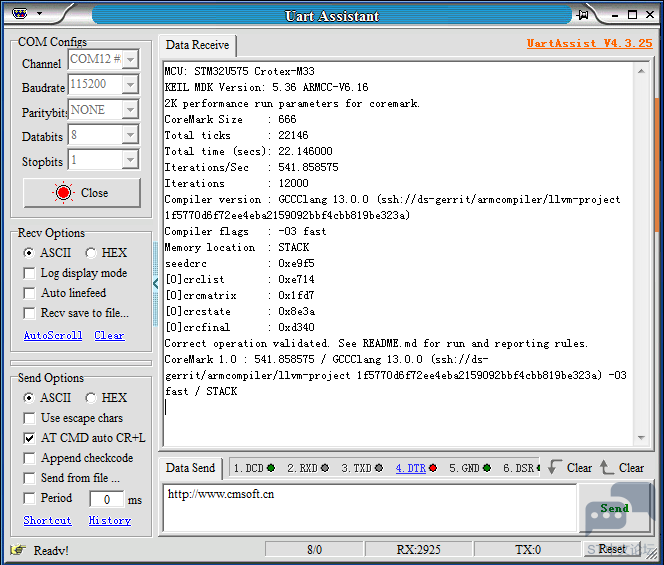Click the receive area scroll down arrow
664x565 pixels.
tap(642, 438)
